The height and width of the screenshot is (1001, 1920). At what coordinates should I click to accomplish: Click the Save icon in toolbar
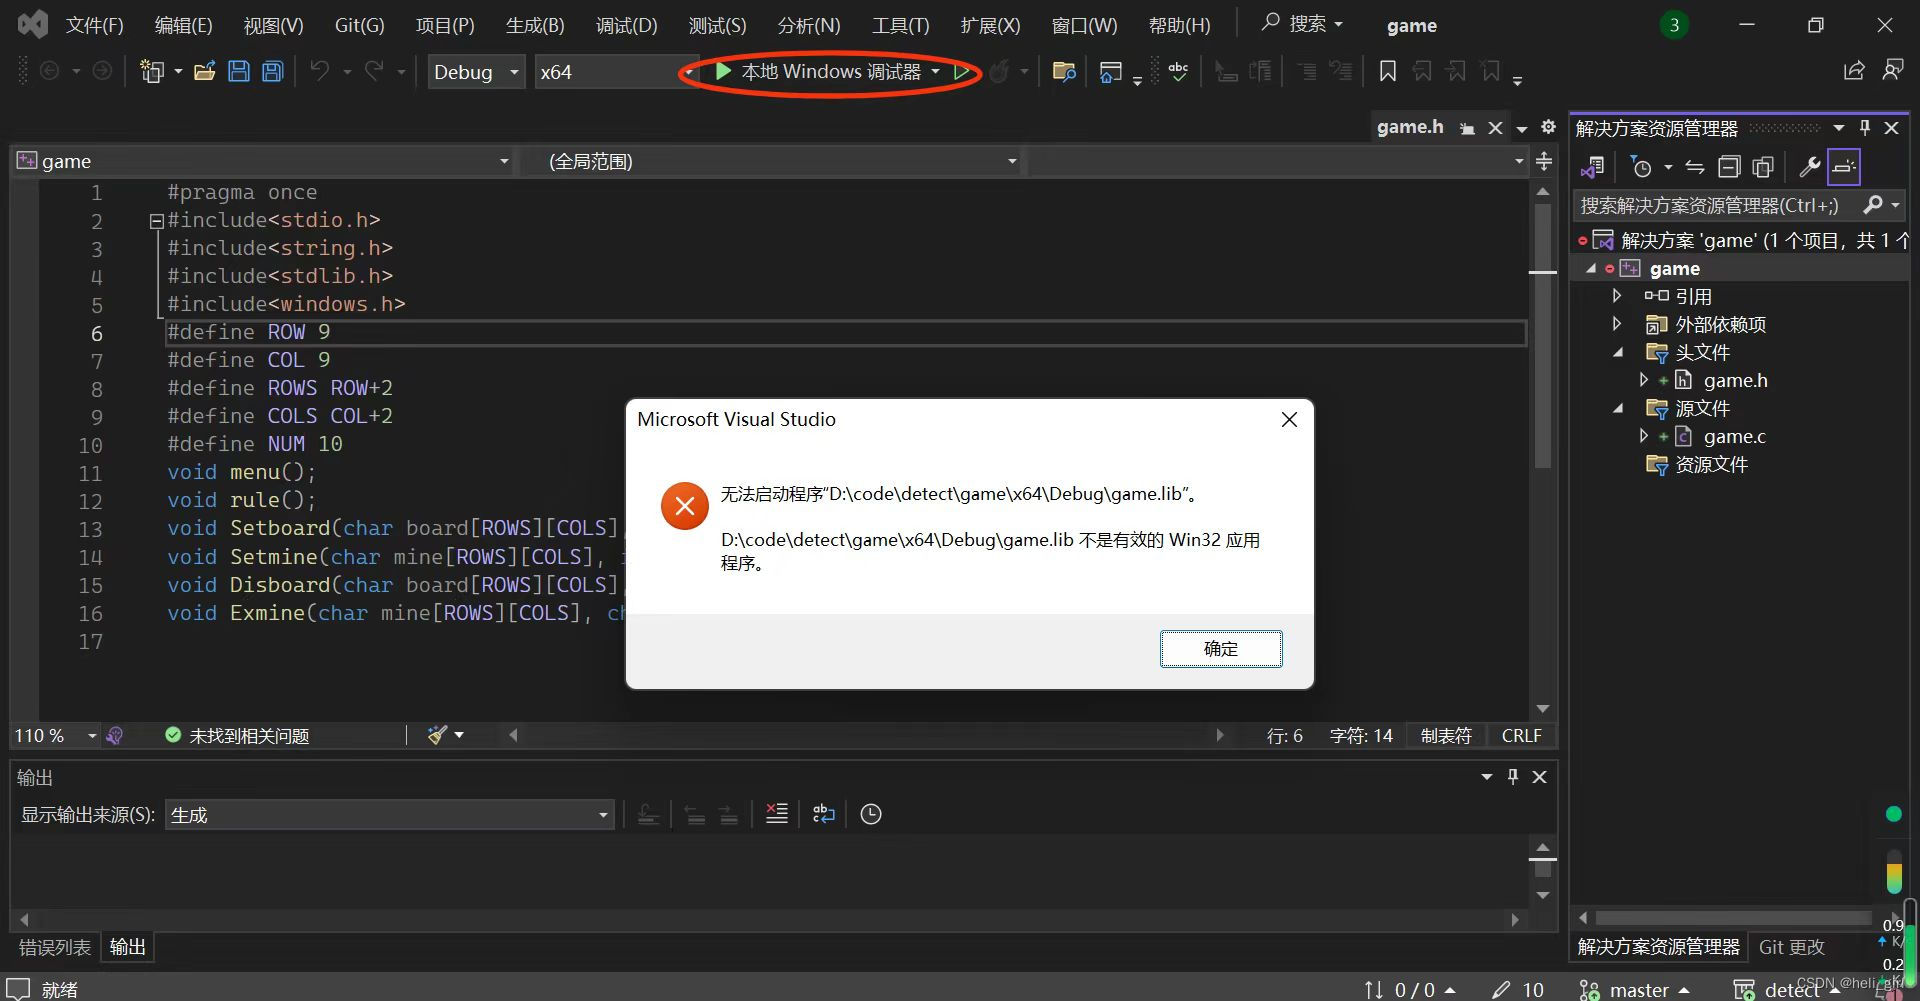click(x=239, y=71)
